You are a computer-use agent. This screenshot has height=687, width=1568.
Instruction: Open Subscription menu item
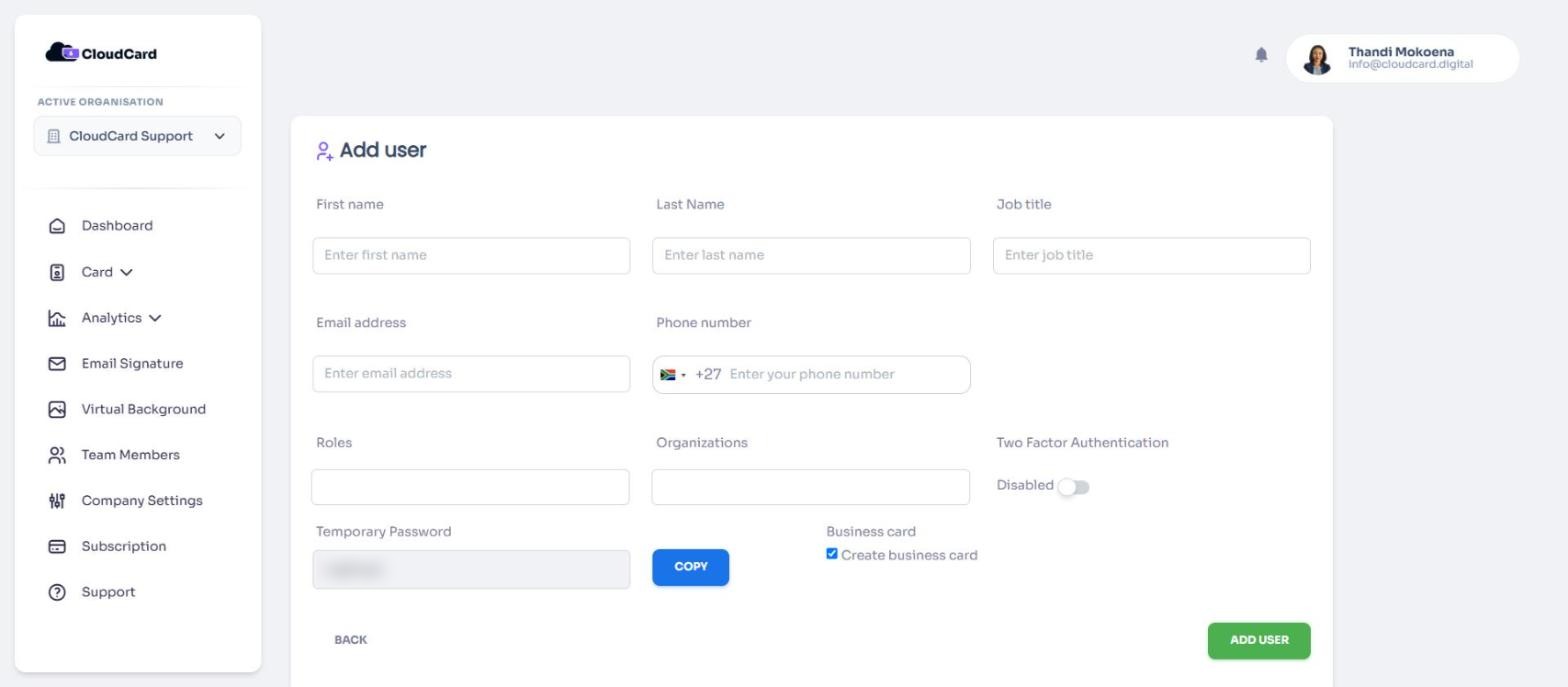pos(123,547)
